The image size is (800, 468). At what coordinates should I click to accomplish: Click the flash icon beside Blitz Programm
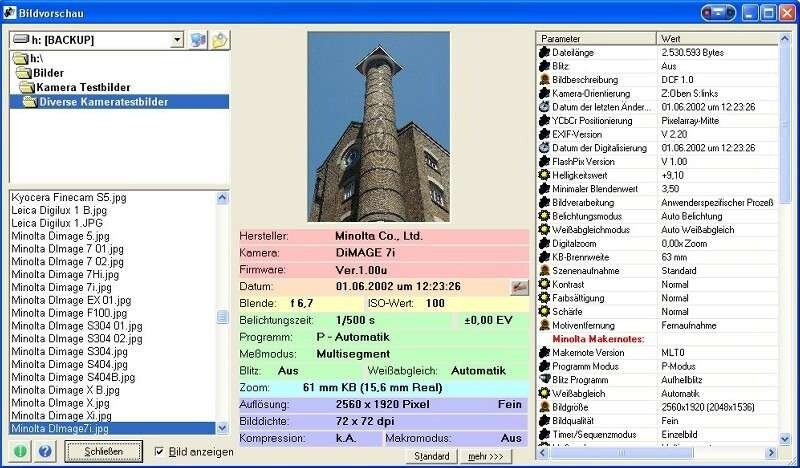tap(544, 380)
